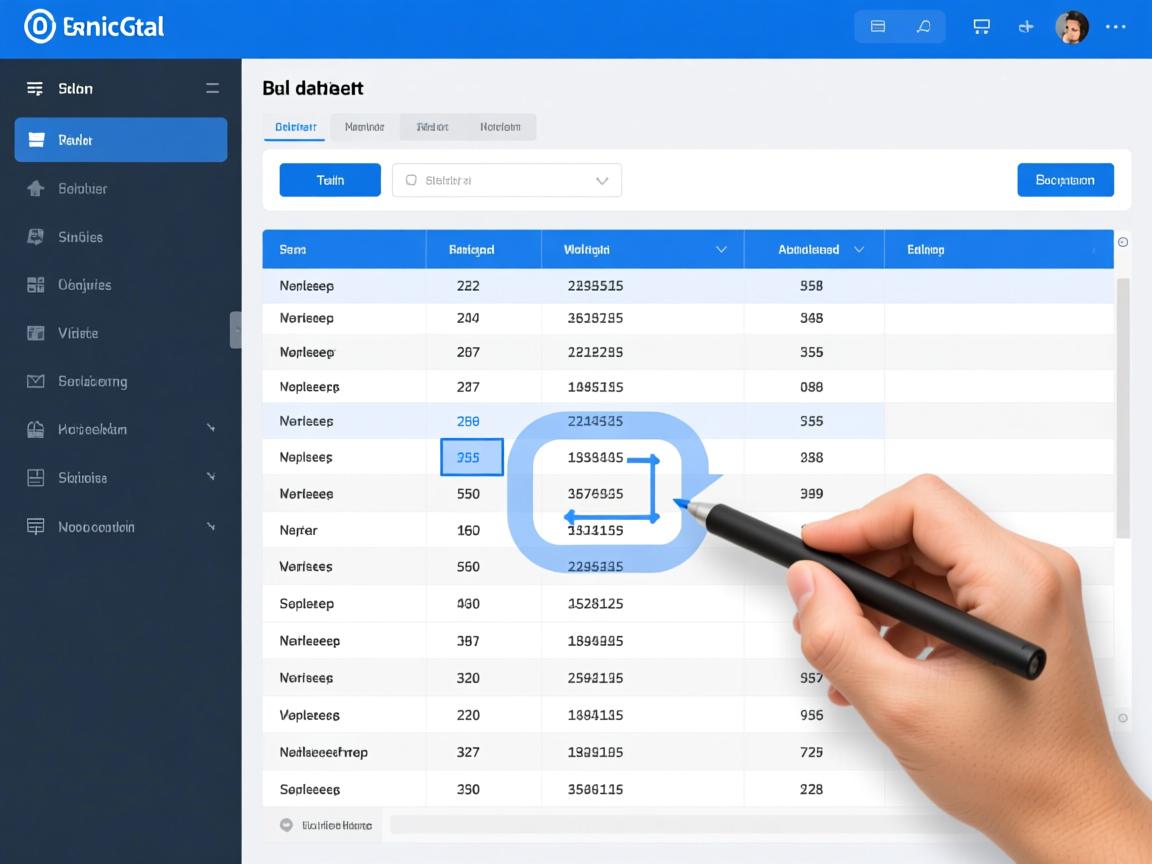This screenshot has width=1152, height=864.
Task: Click the search magnifier icon in header
Action: 924,27
